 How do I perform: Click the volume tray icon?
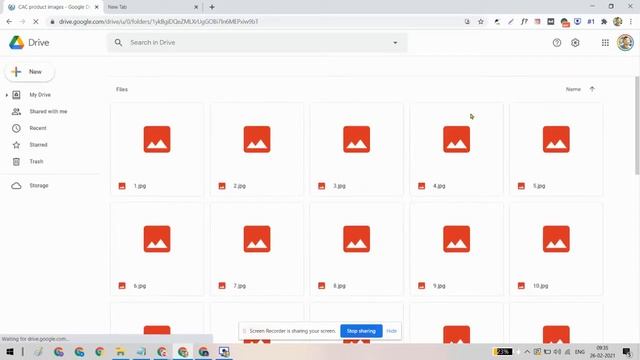(x=557, y=352)
